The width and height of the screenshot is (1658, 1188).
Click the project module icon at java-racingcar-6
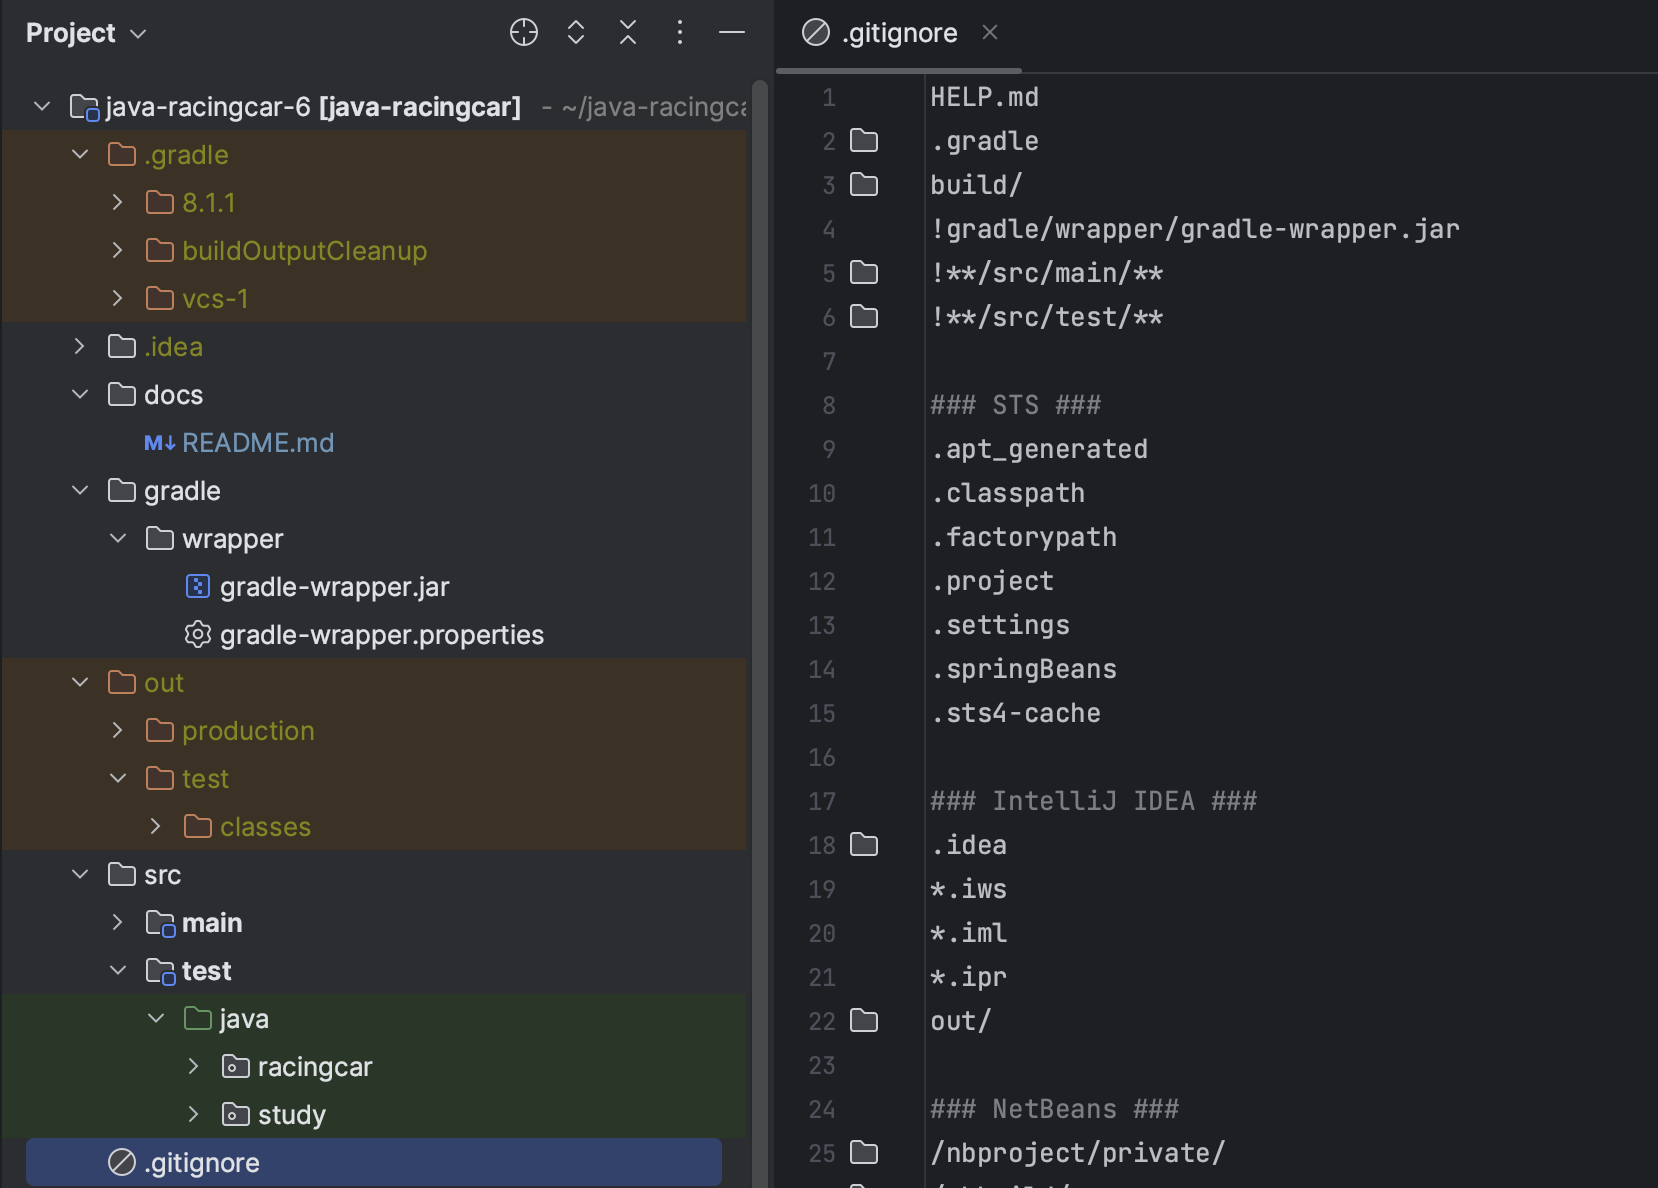pyautogui.click(x=84, y=107)
